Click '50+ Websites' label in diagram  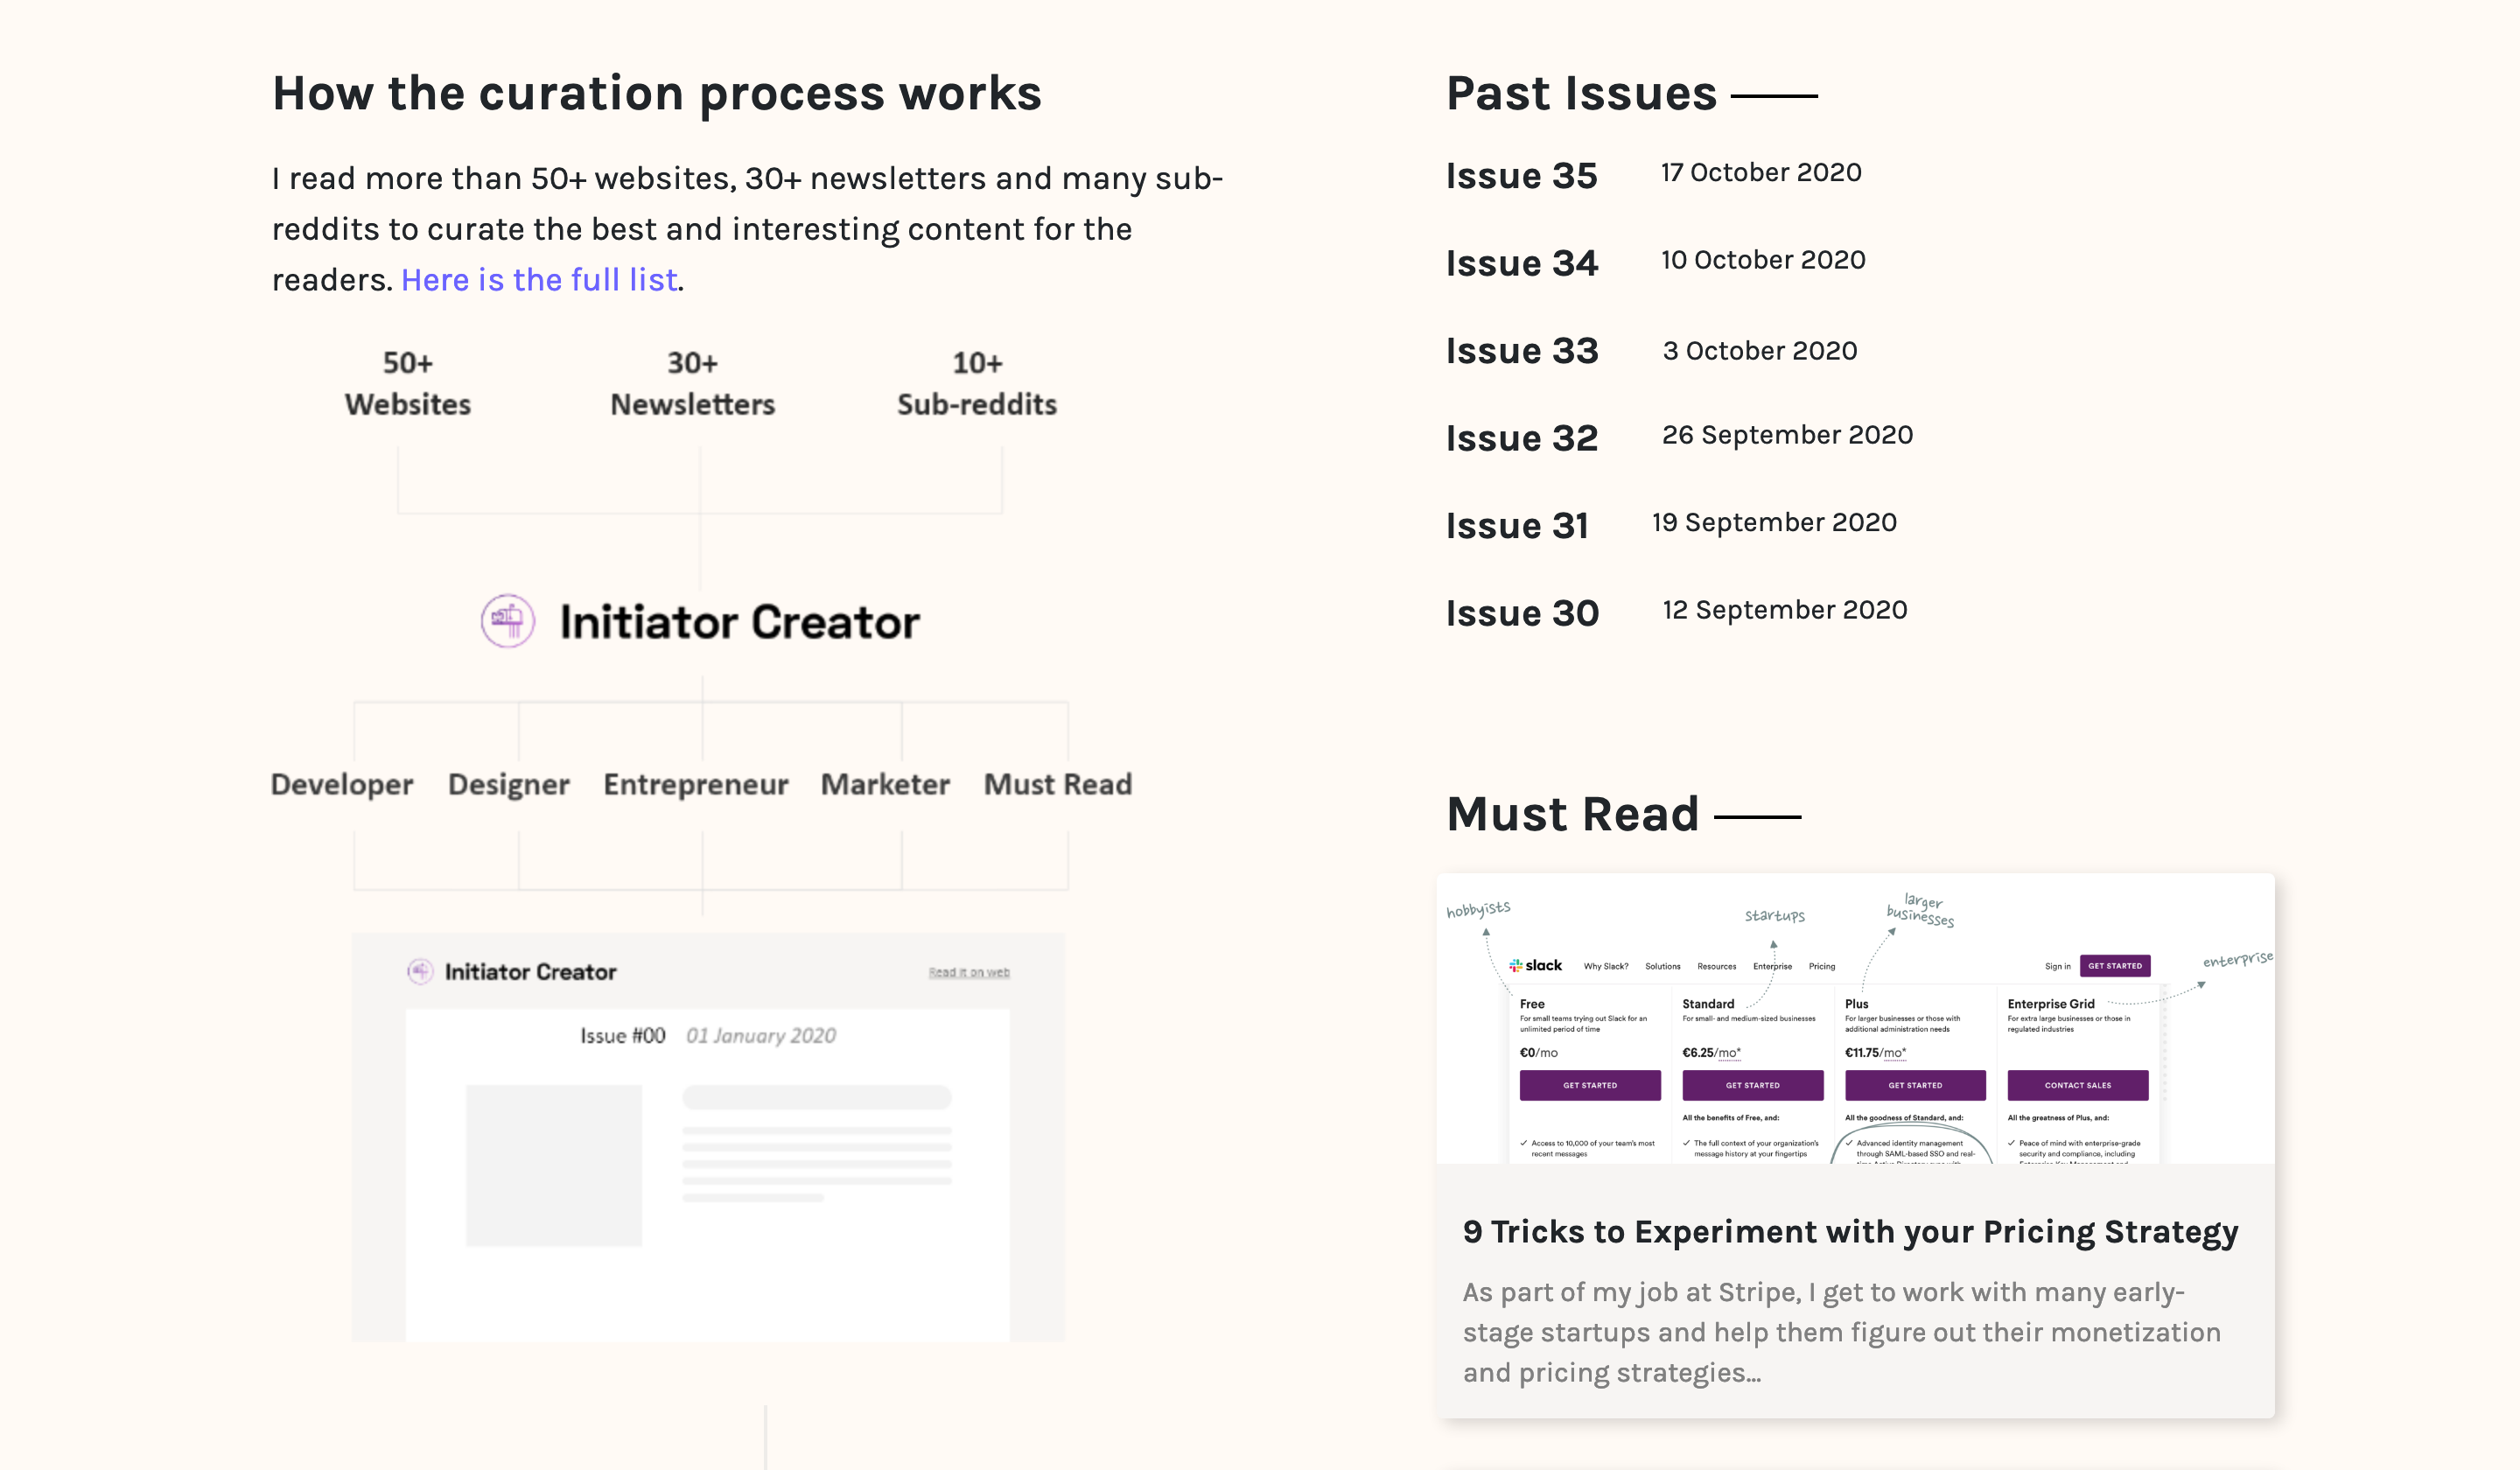point(408,383)
